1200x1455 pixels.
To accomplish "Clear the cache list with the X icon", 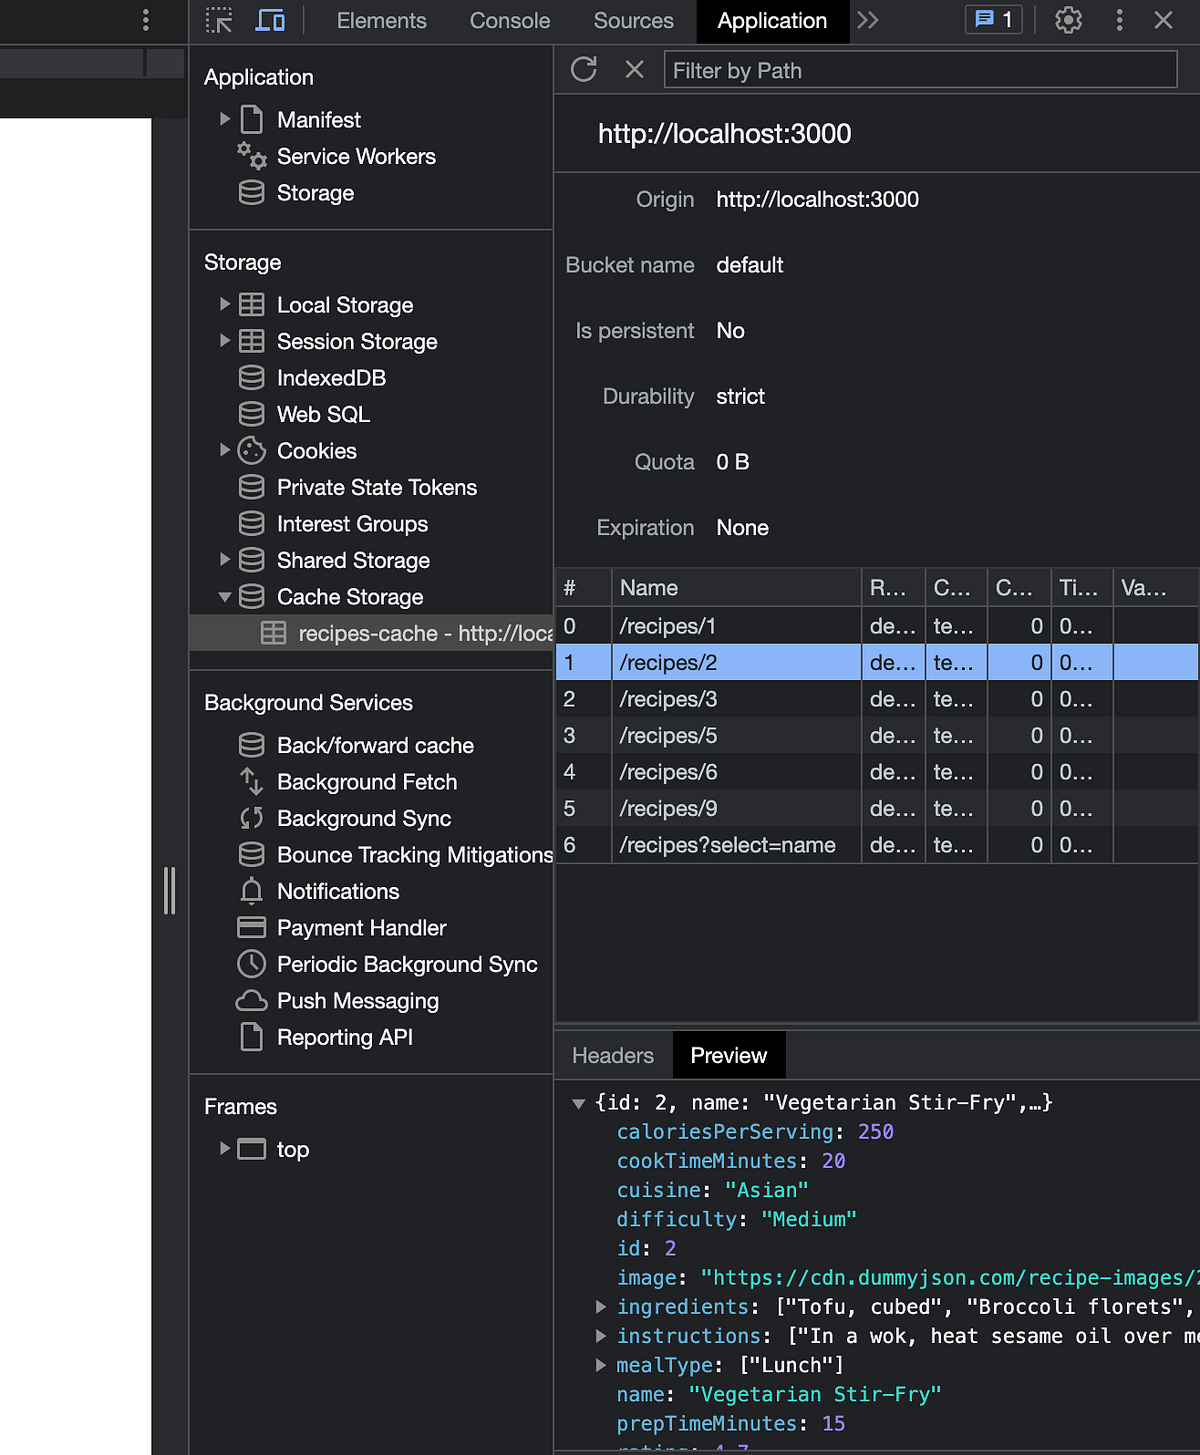I will point(634,69).
